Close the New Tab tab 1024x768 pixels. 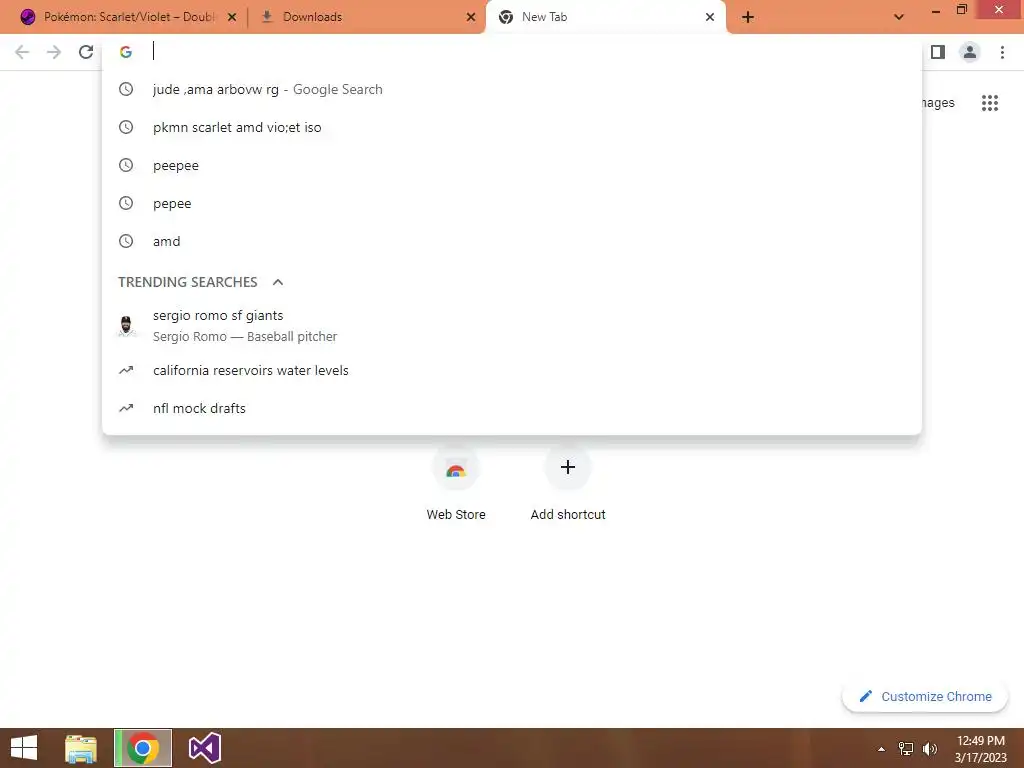pos(710,17)
